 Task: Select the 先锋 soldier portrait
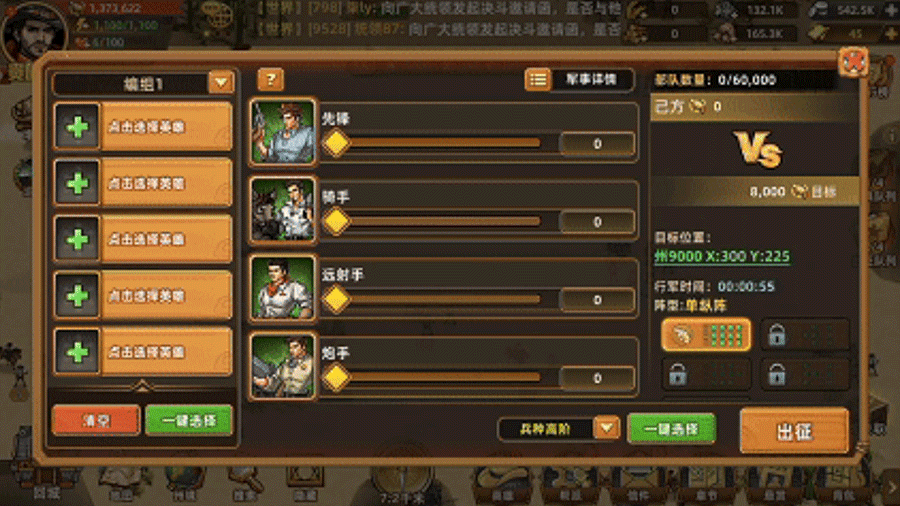pos(283,131)
